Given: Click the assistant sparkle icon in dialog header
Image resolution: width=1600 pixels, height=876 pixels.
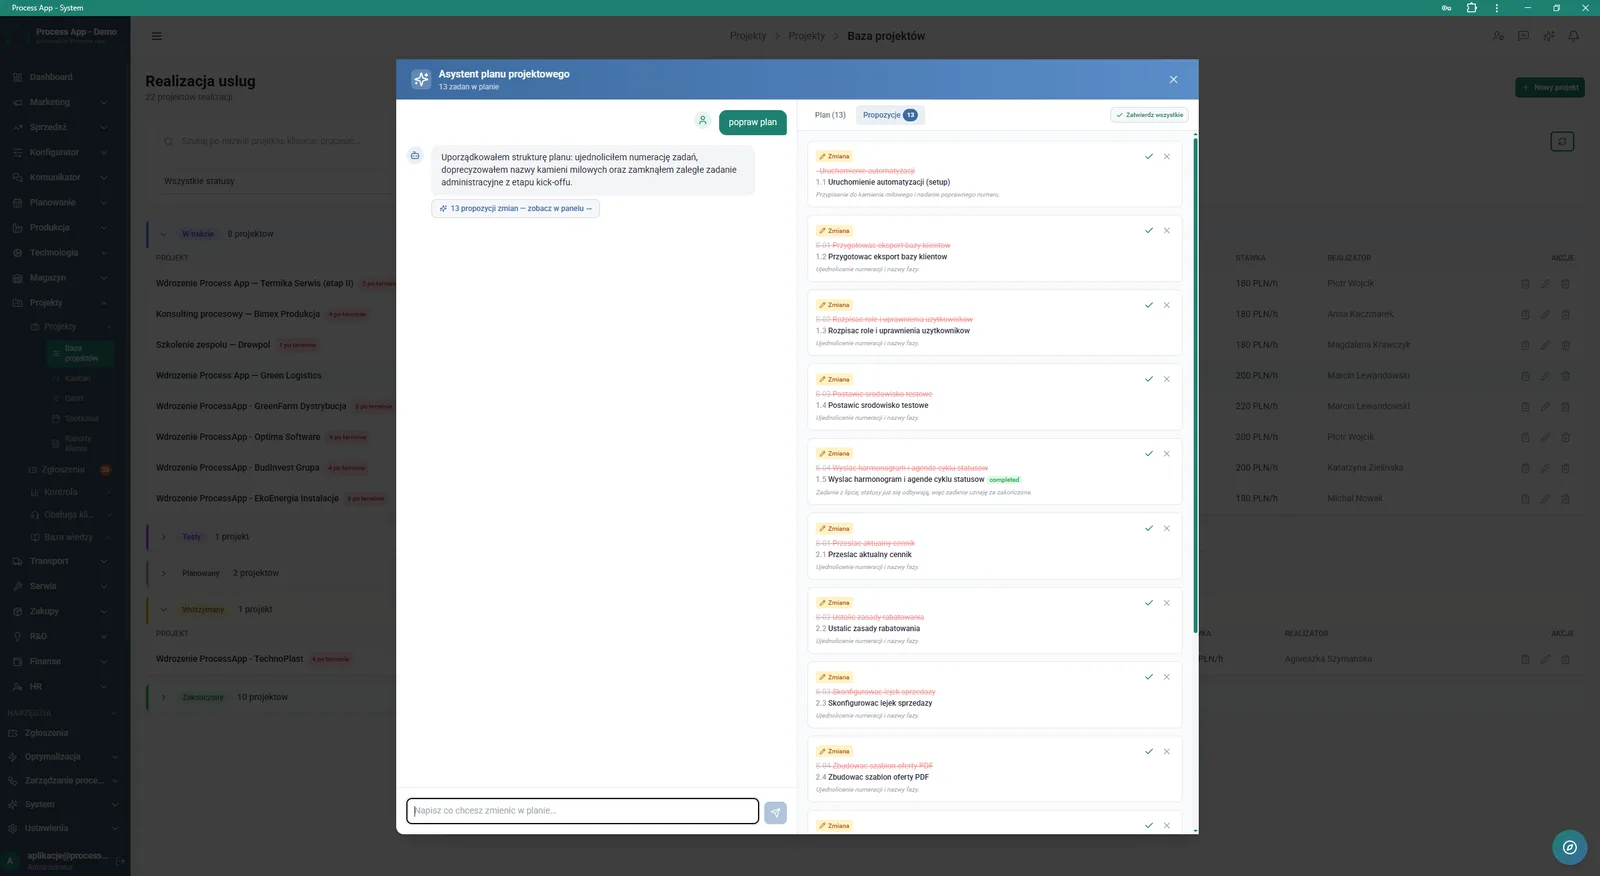Looking at the screenshot, I should click(421, 79).
